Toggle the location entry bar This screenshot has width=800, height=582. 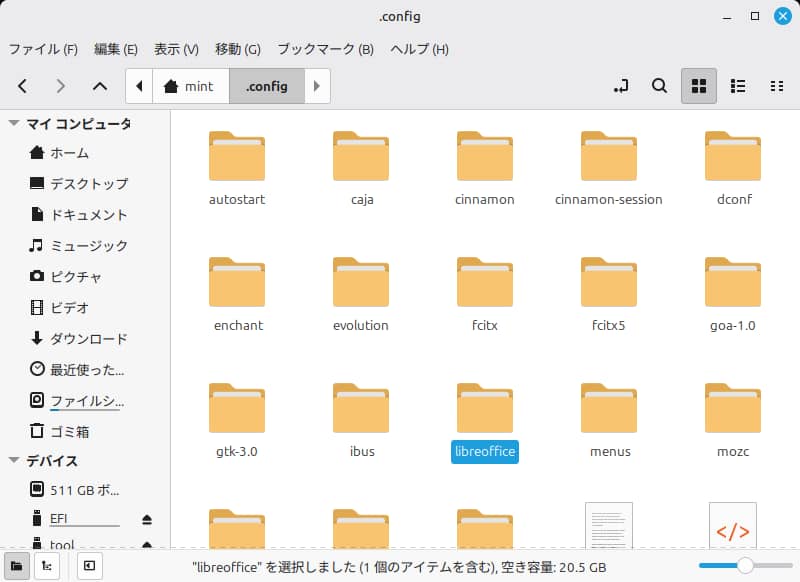(620, 86)
